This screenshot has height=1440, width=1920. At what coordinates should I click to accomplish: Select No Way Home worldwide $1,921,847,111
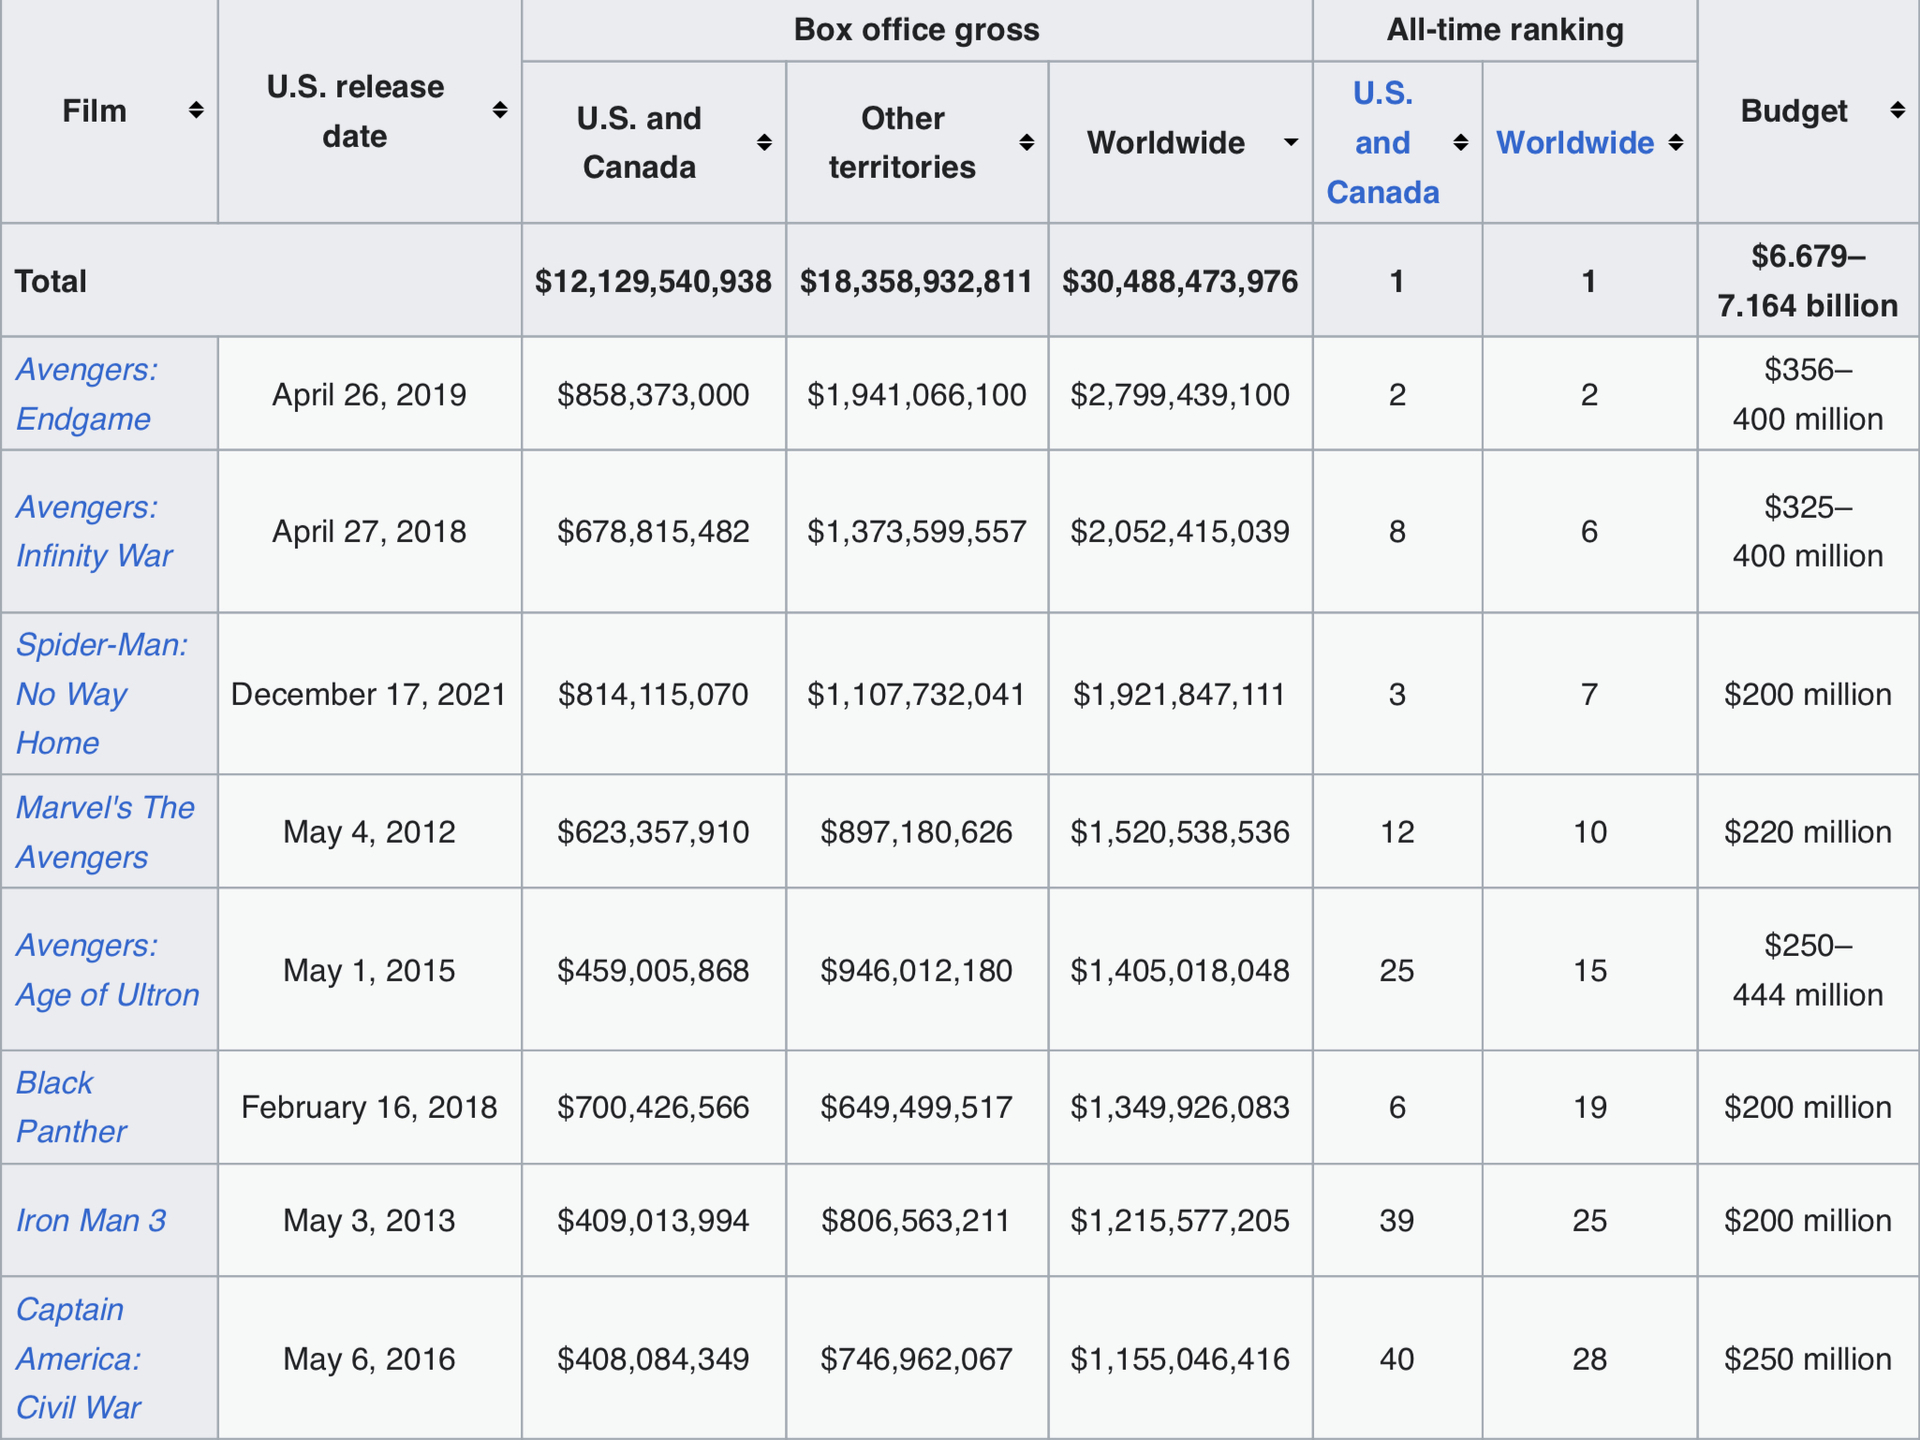[x=1180, y=694]
